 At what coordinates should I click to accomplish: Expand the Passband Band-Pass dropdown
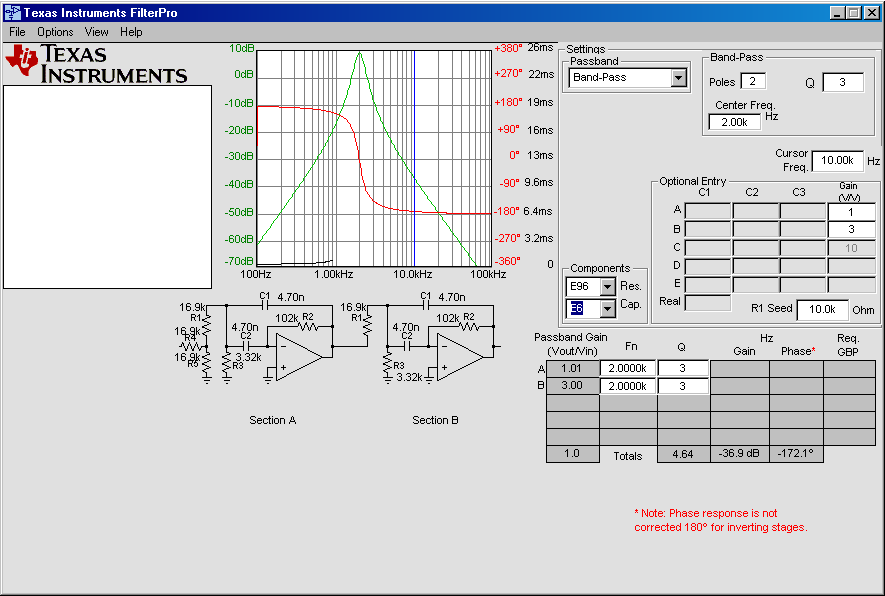click(x=678, y=78)
